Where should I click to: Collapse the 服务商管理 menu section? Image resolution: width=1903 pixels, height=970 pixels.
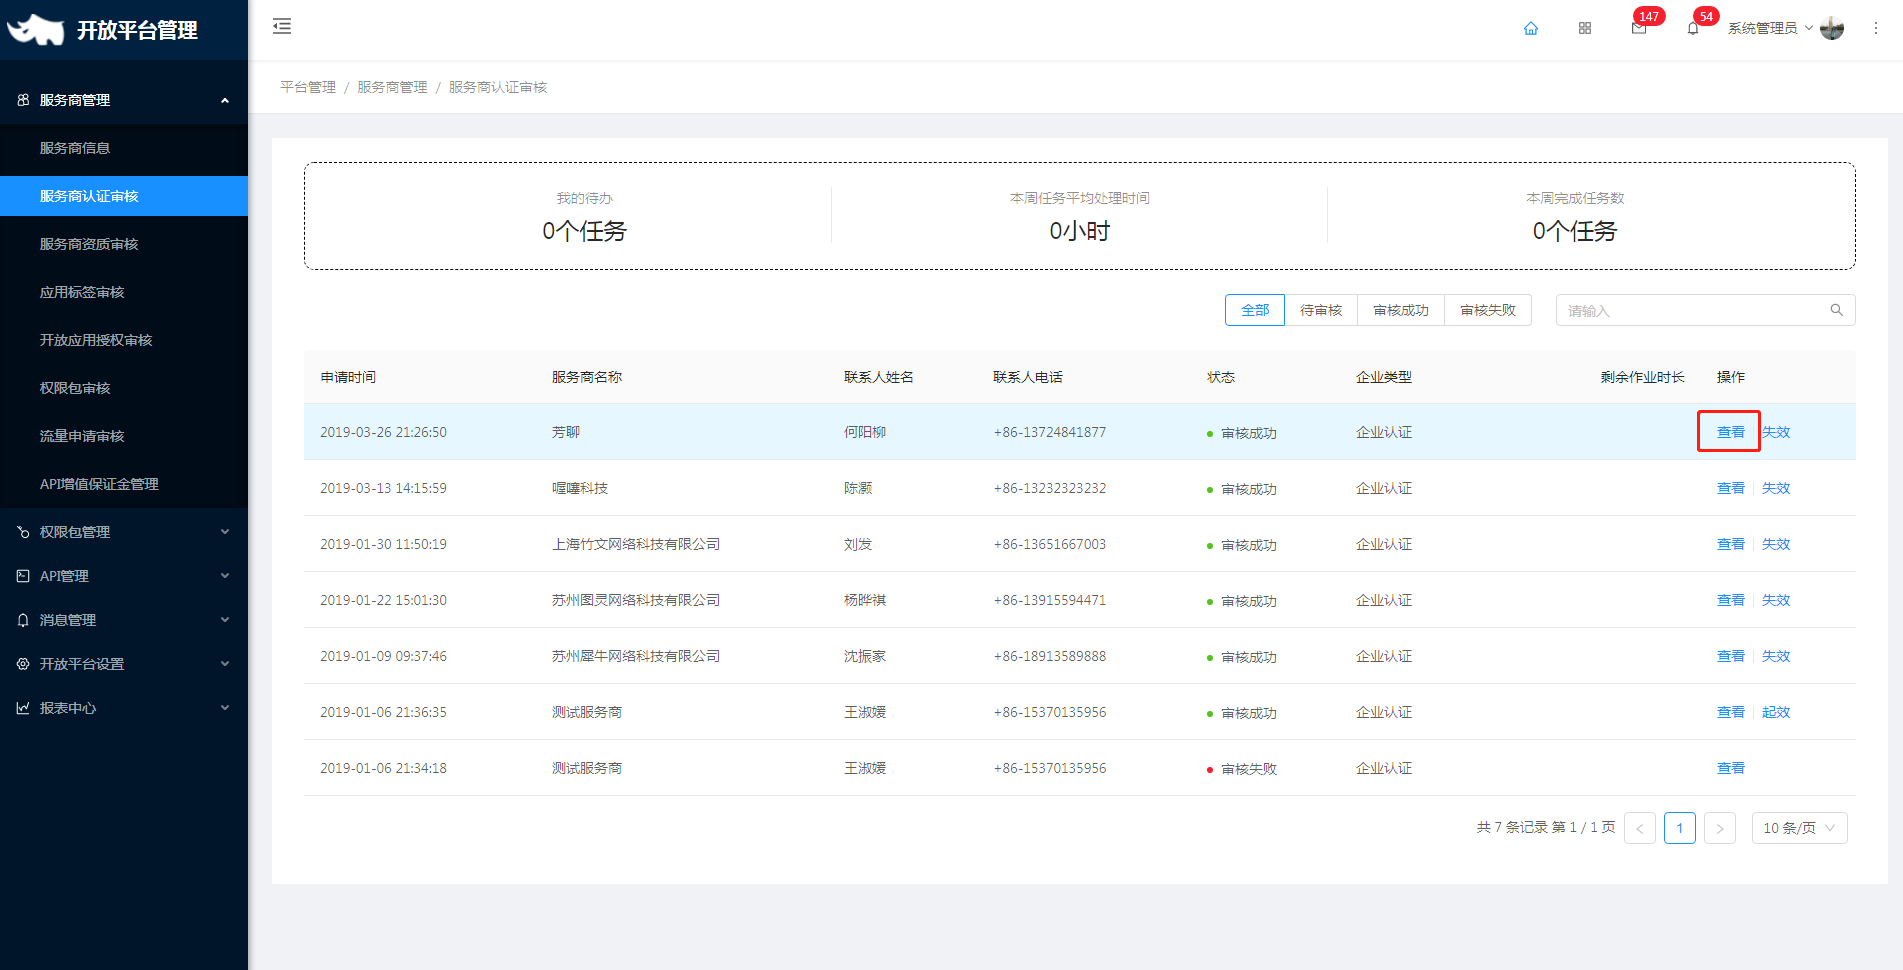225,100
